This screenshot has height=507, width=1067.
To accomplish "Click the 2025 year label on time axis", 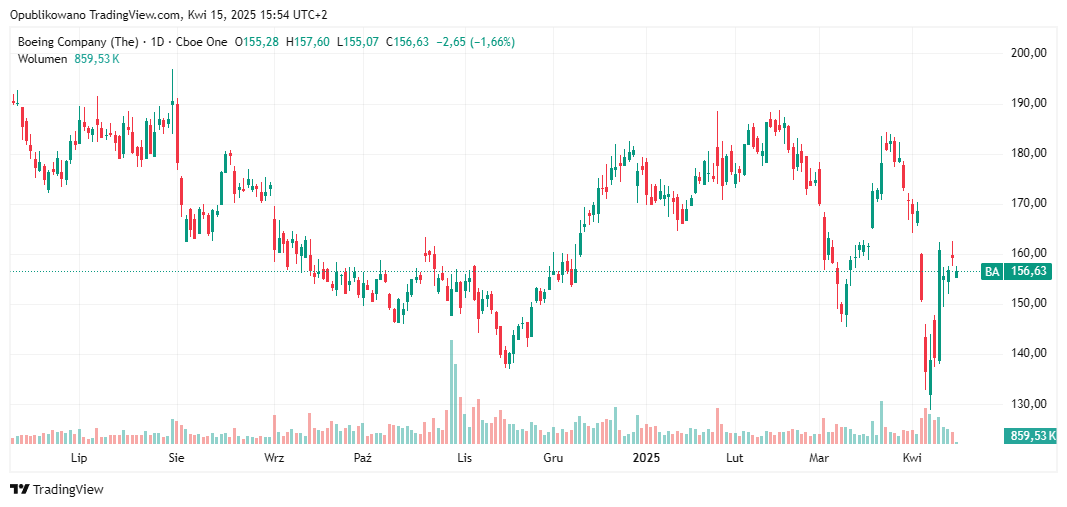I will [x=646, y=458].
